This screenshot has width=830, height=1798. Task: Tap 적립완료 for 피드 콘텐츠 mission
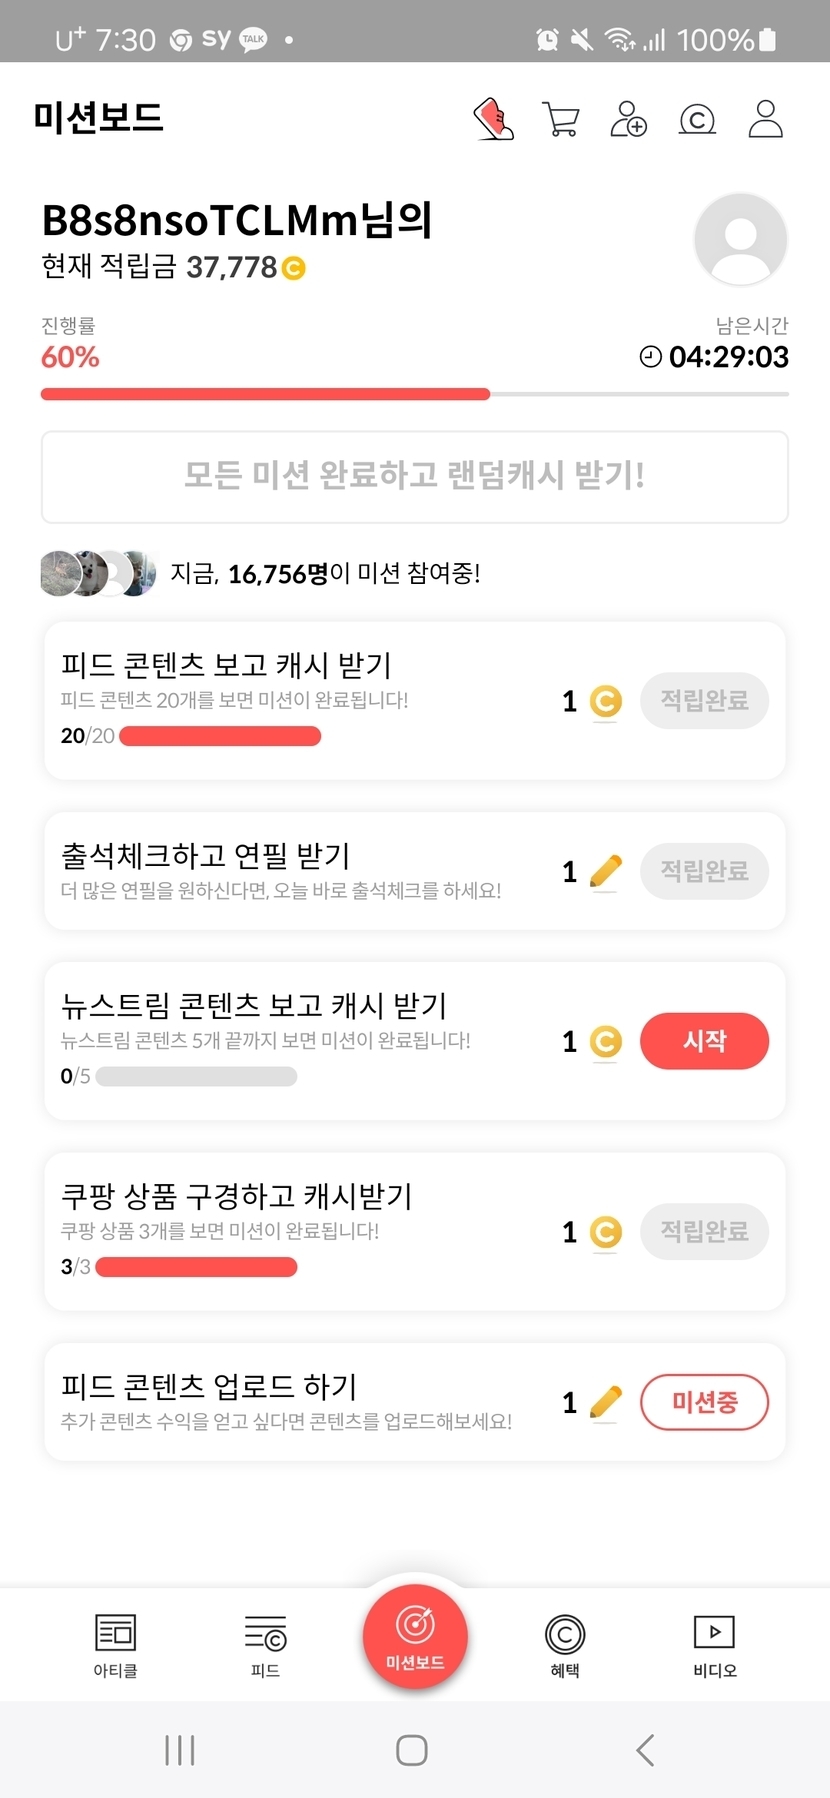(x=704, y=700)
